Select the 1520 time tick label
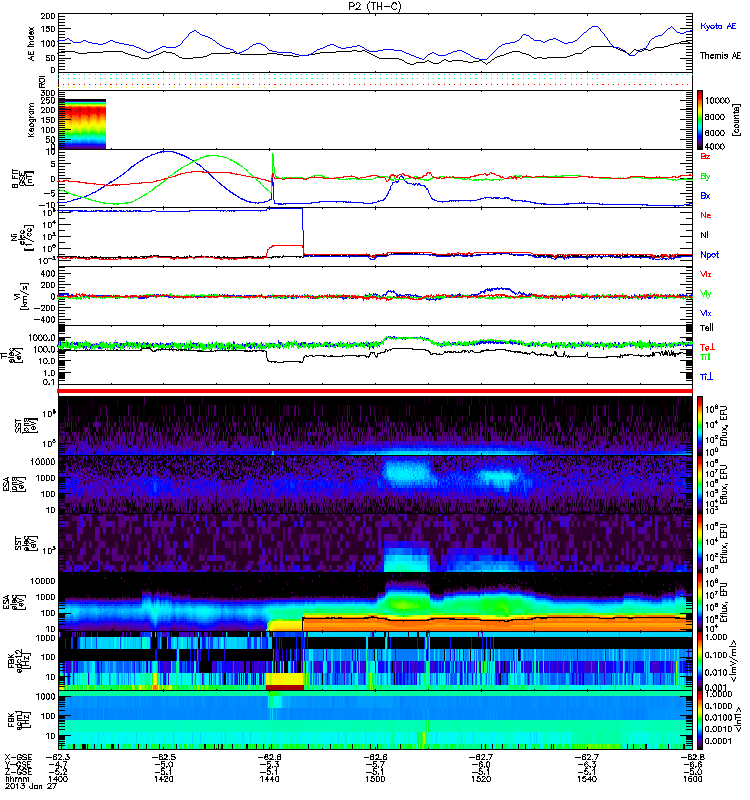Viewport: 750px width, 800px height. tap(482, 779)
